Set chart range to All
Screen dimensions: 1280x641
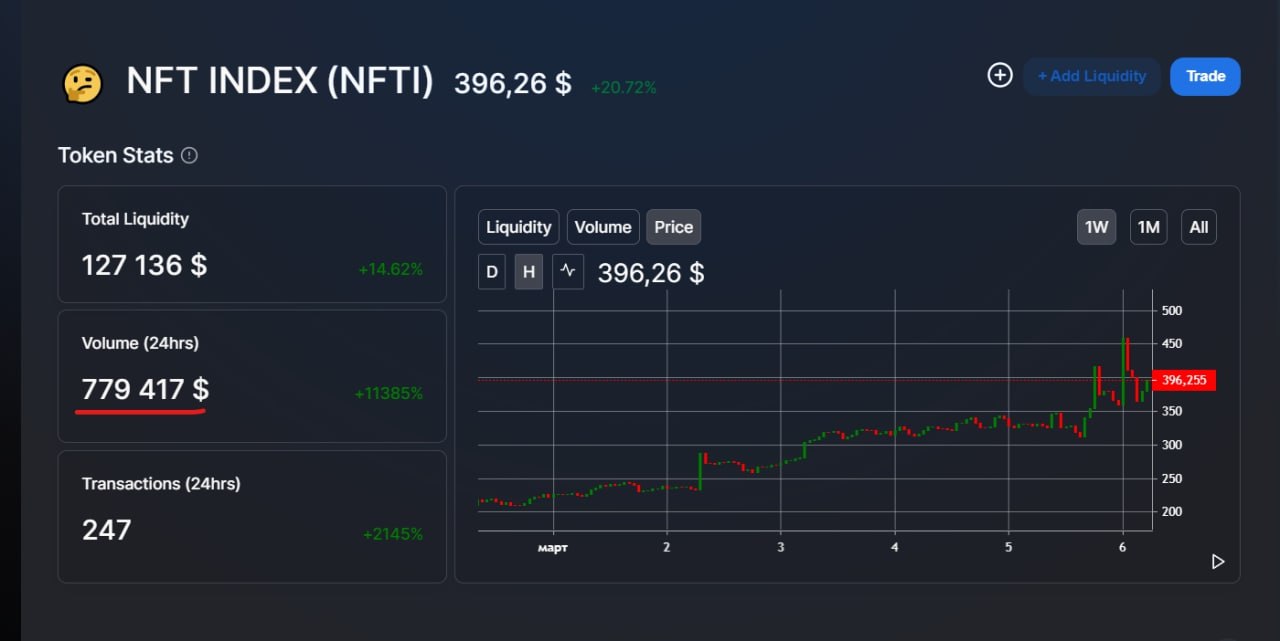click(1199, 227)
